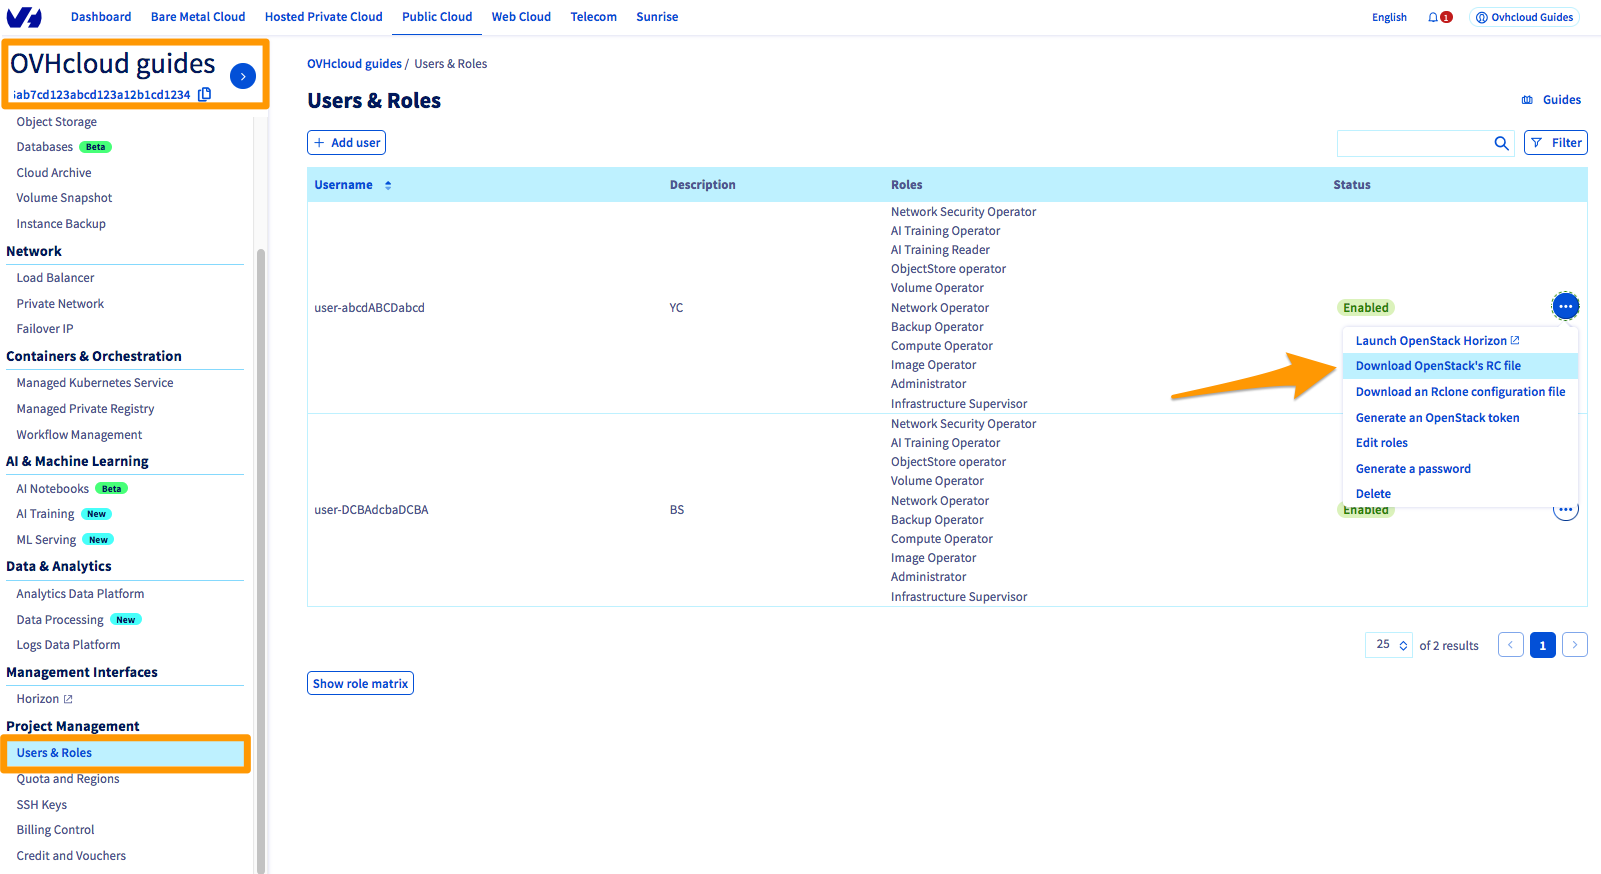Open the Sunrise tab

657,17
